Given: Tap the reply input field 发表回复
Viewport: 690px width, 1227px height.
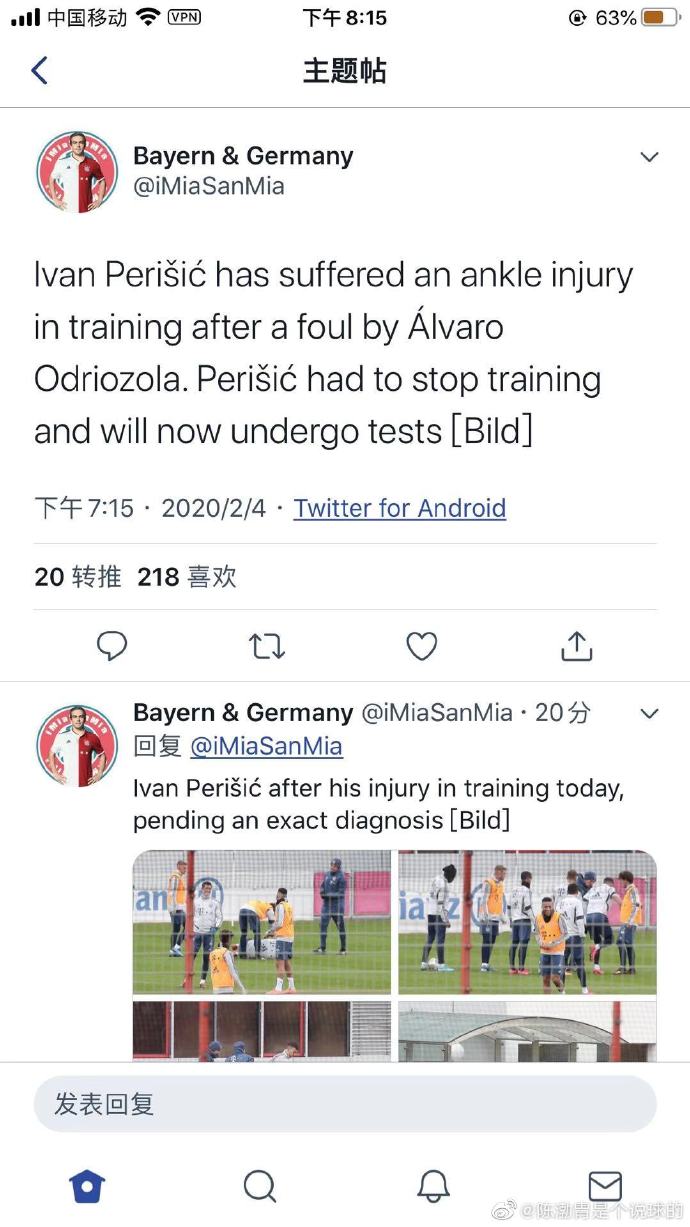Looking at the screenshot, I should 345,1104.
